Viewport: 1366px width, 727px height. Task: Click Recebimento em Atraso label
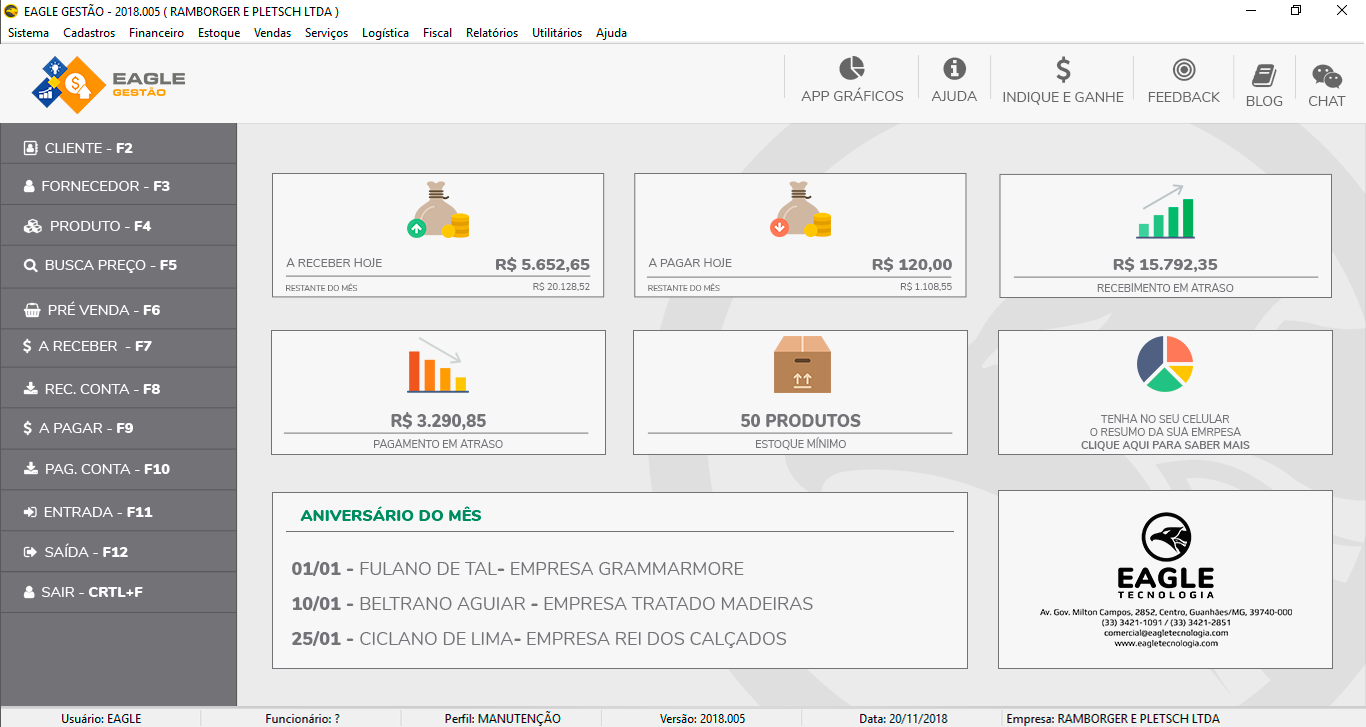click(1165, 288)
